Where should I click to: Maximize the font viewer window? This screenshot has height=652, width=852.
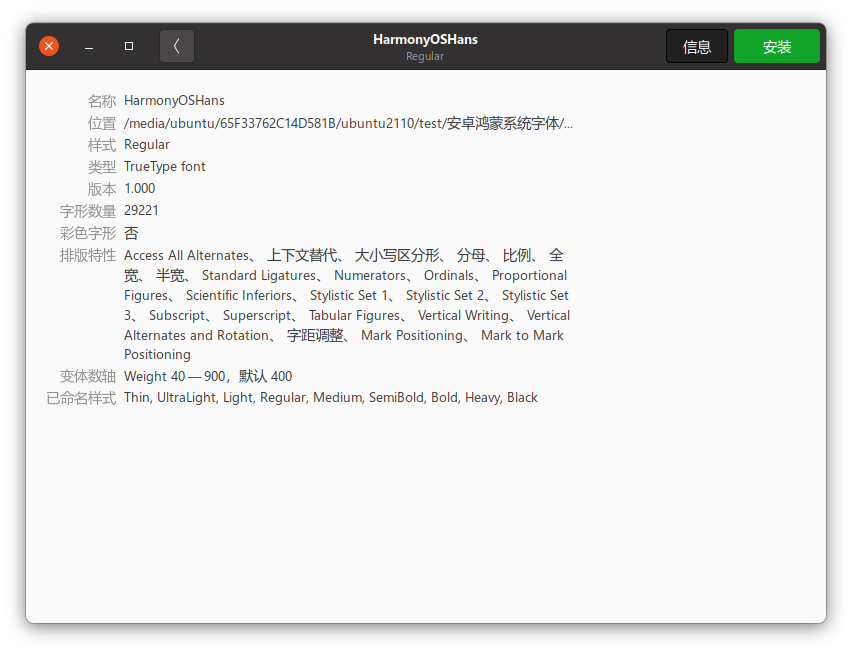129,46
